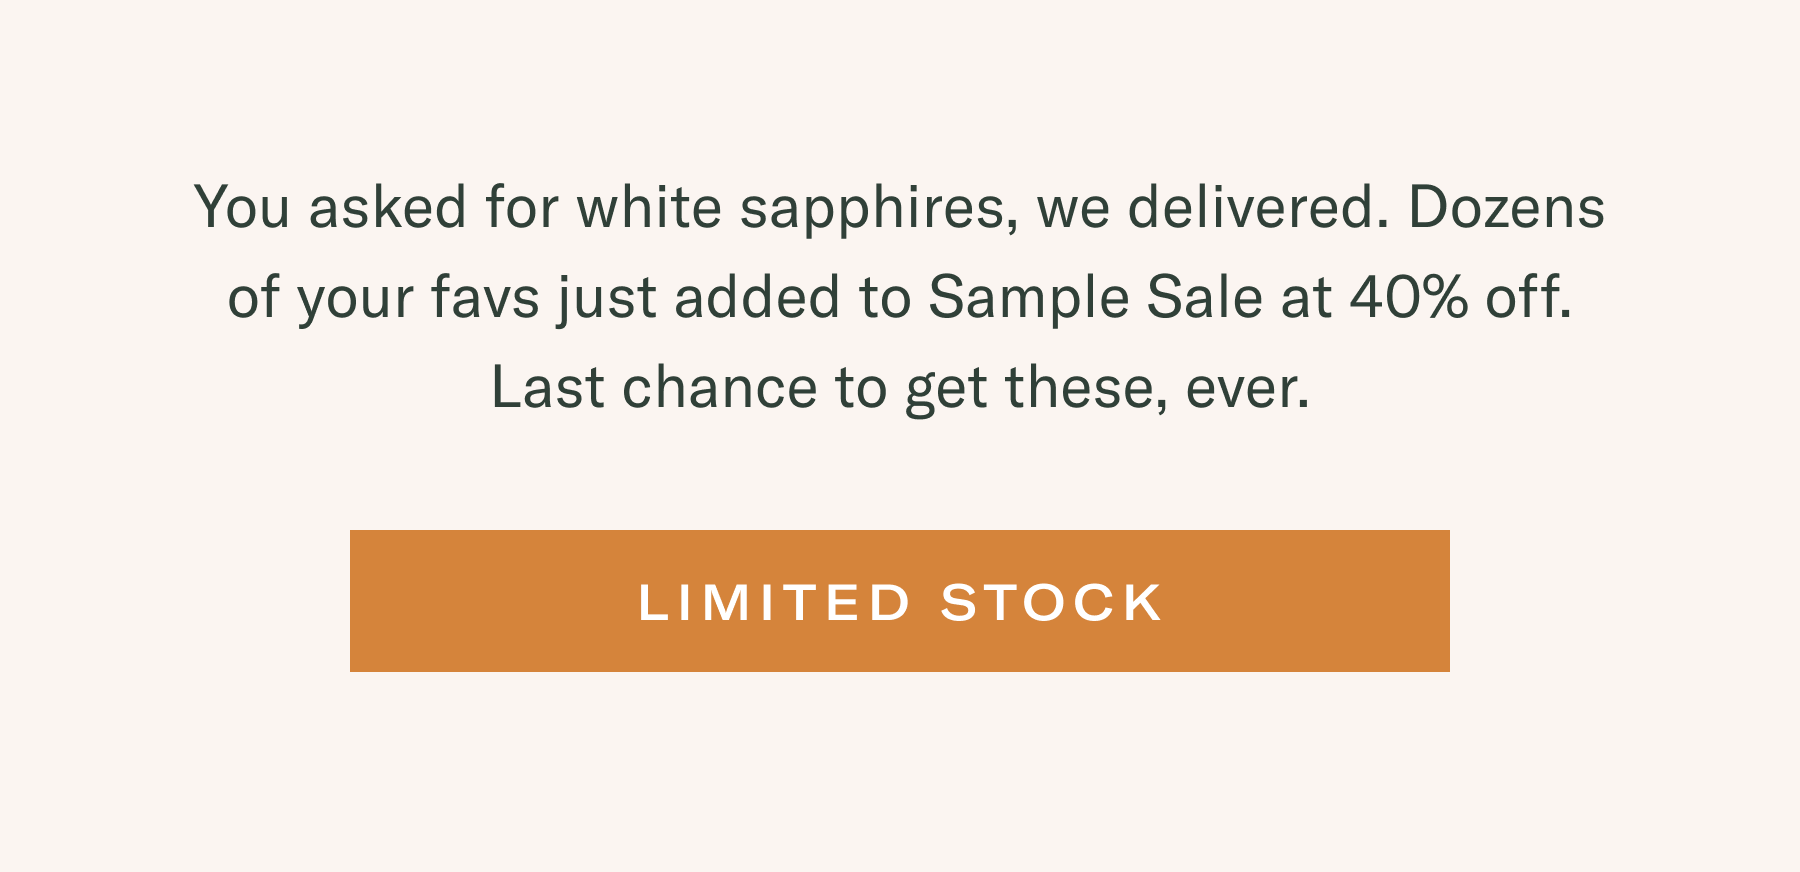The height and width of the screenshot is (872, 1800).
Task: Click the word 'Sale' before 'at 40%'
Action: (x=1204, y=297)
